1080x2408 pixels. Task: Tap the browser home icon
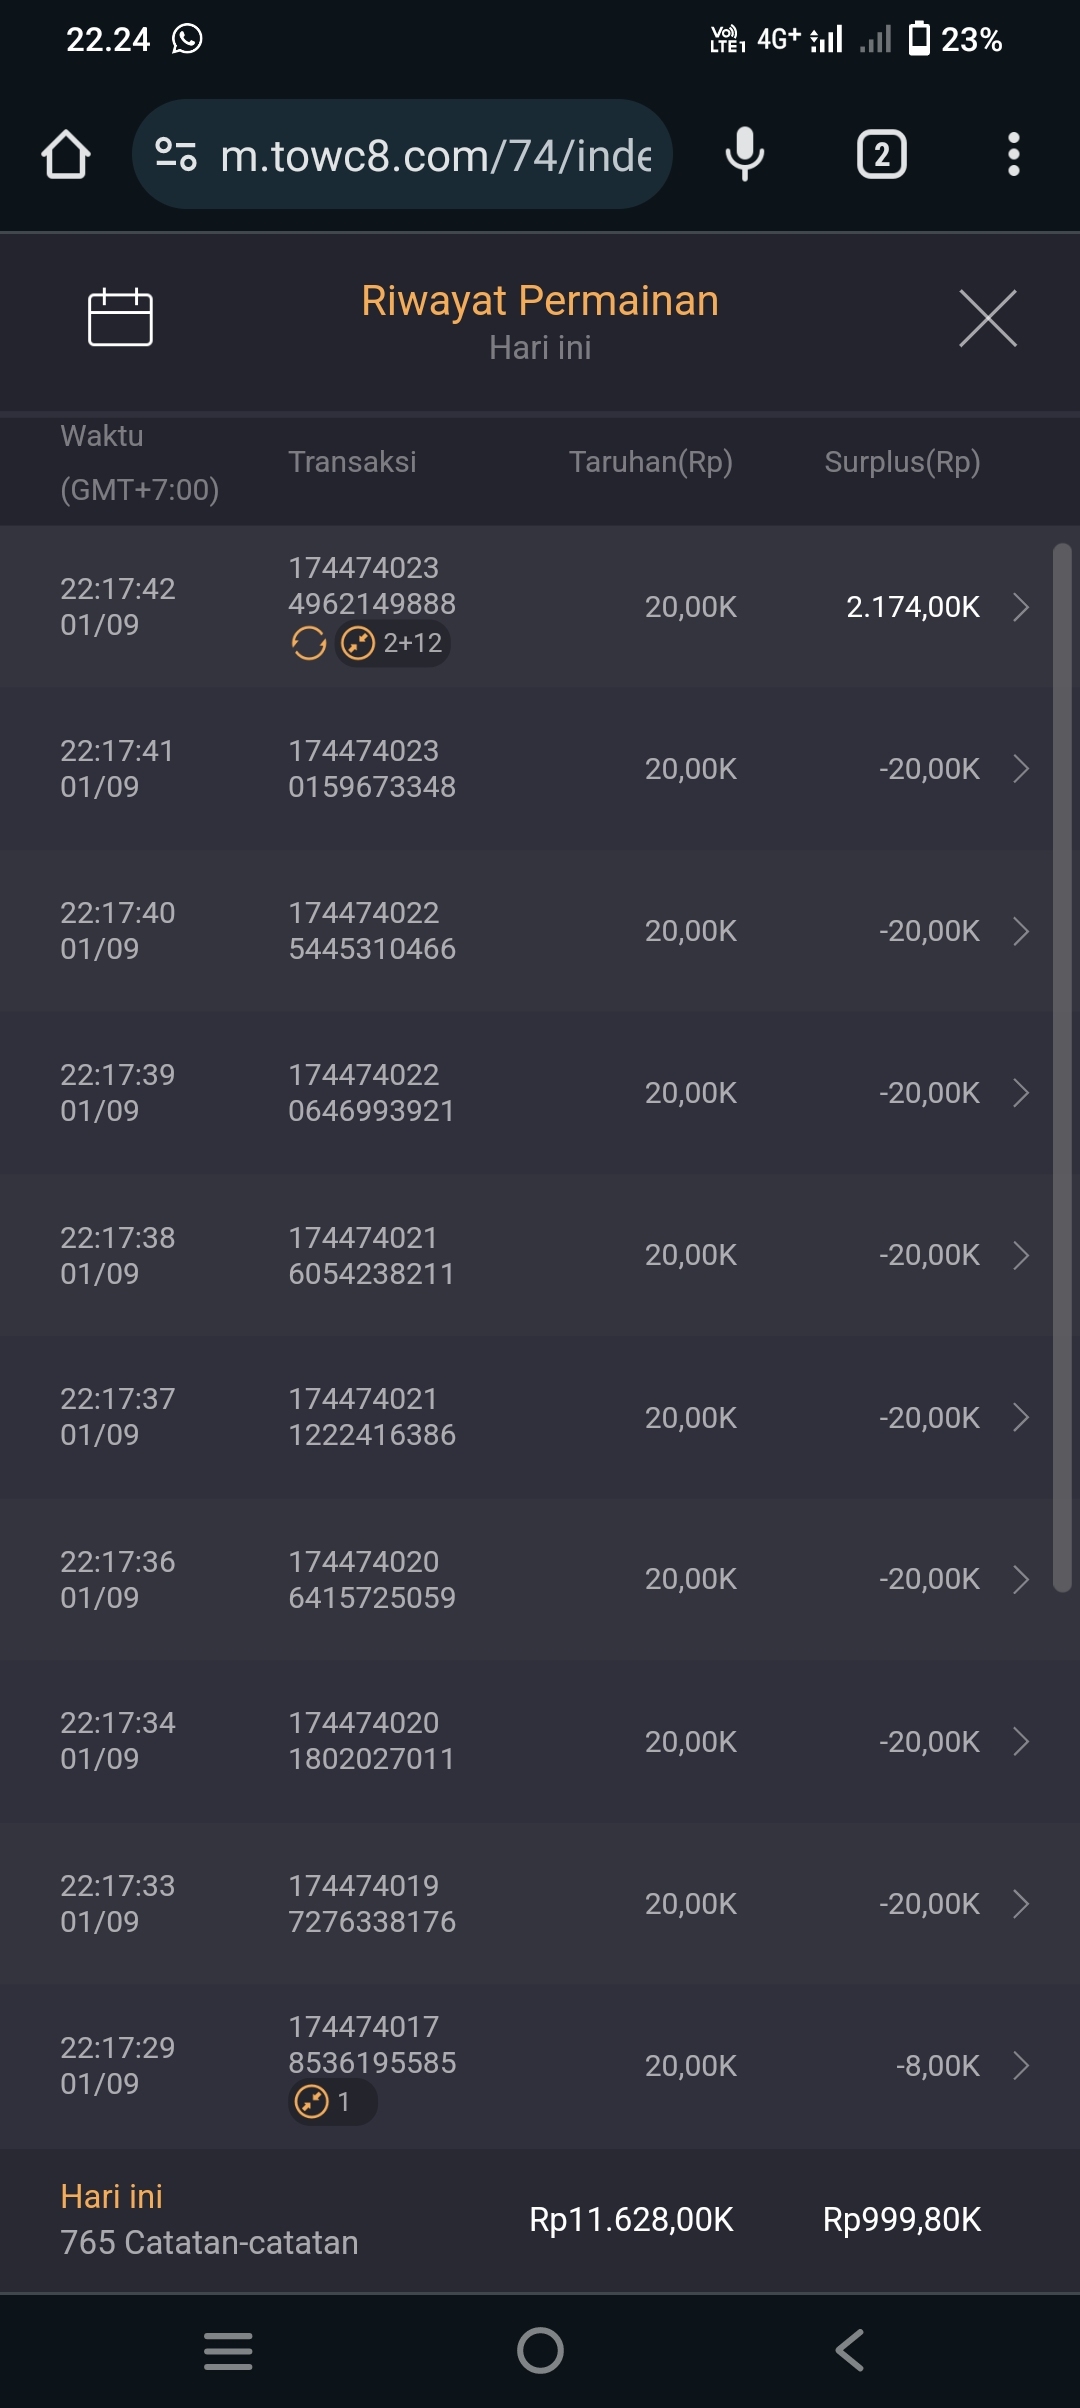(x=66, y=155)
